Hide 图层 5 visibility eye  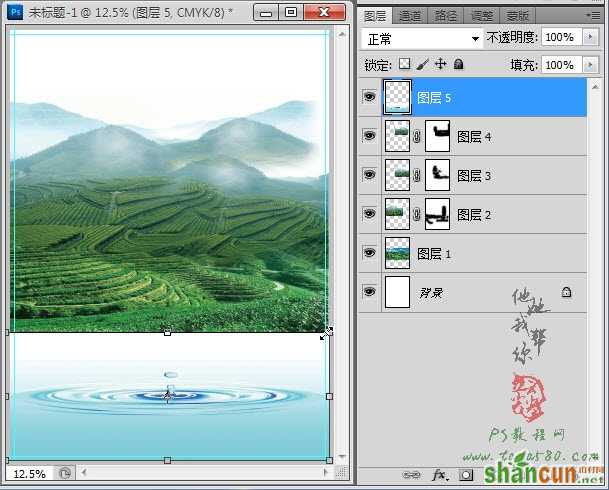pos(369,97)
